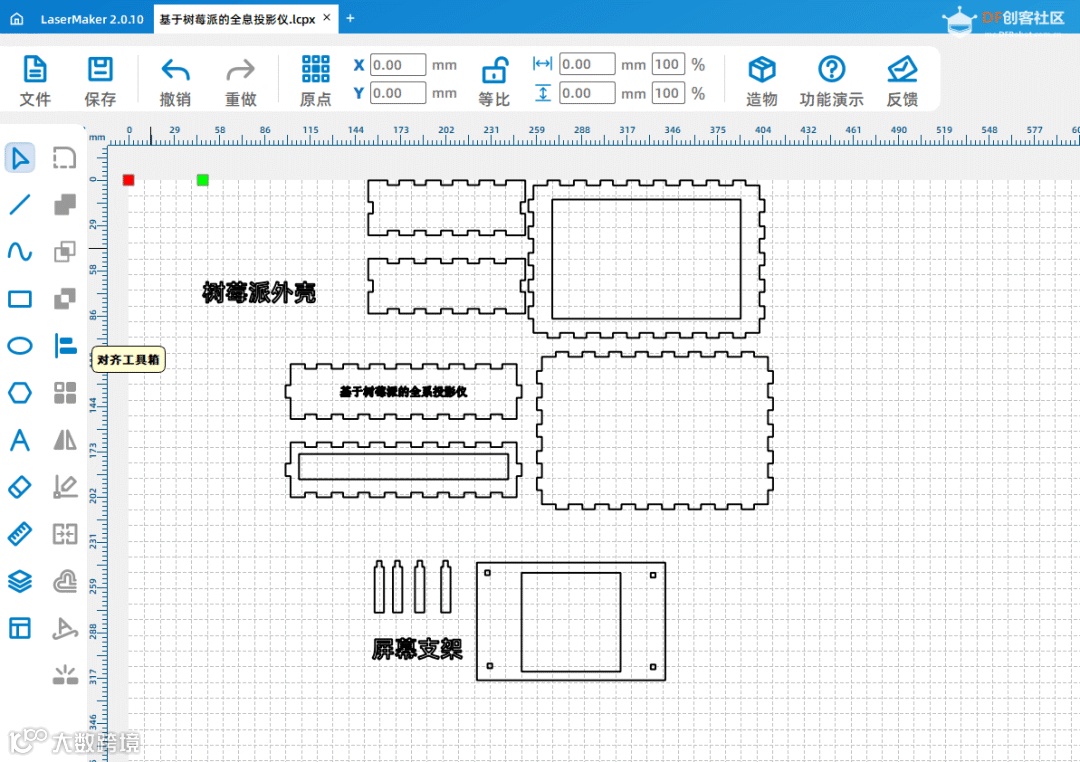Close the 基于树莓派的全息投影仪.lcpx tab
1080x762 pixels.
[326, 18]
